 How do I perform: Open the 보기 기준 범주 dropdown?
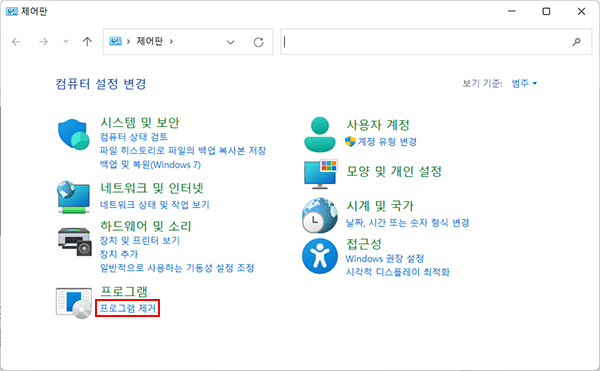click(525, 83)
